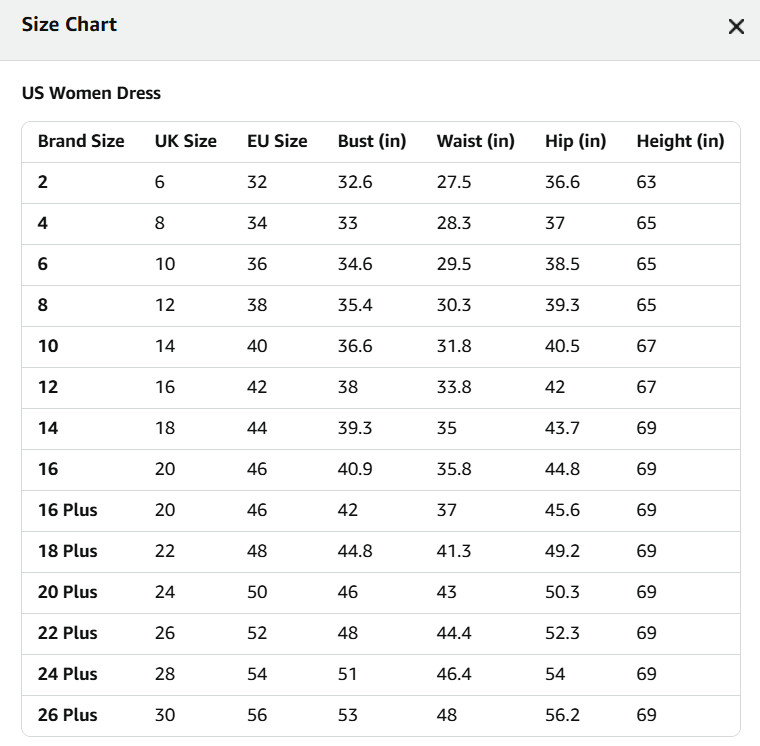Click the Hip (in) column header

(x=575, y=141)
